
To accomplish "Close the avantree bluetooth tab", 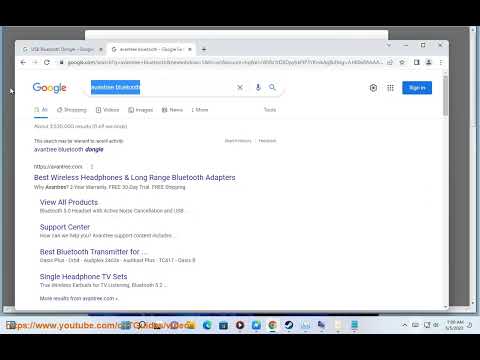I will (x=190, y=49).
